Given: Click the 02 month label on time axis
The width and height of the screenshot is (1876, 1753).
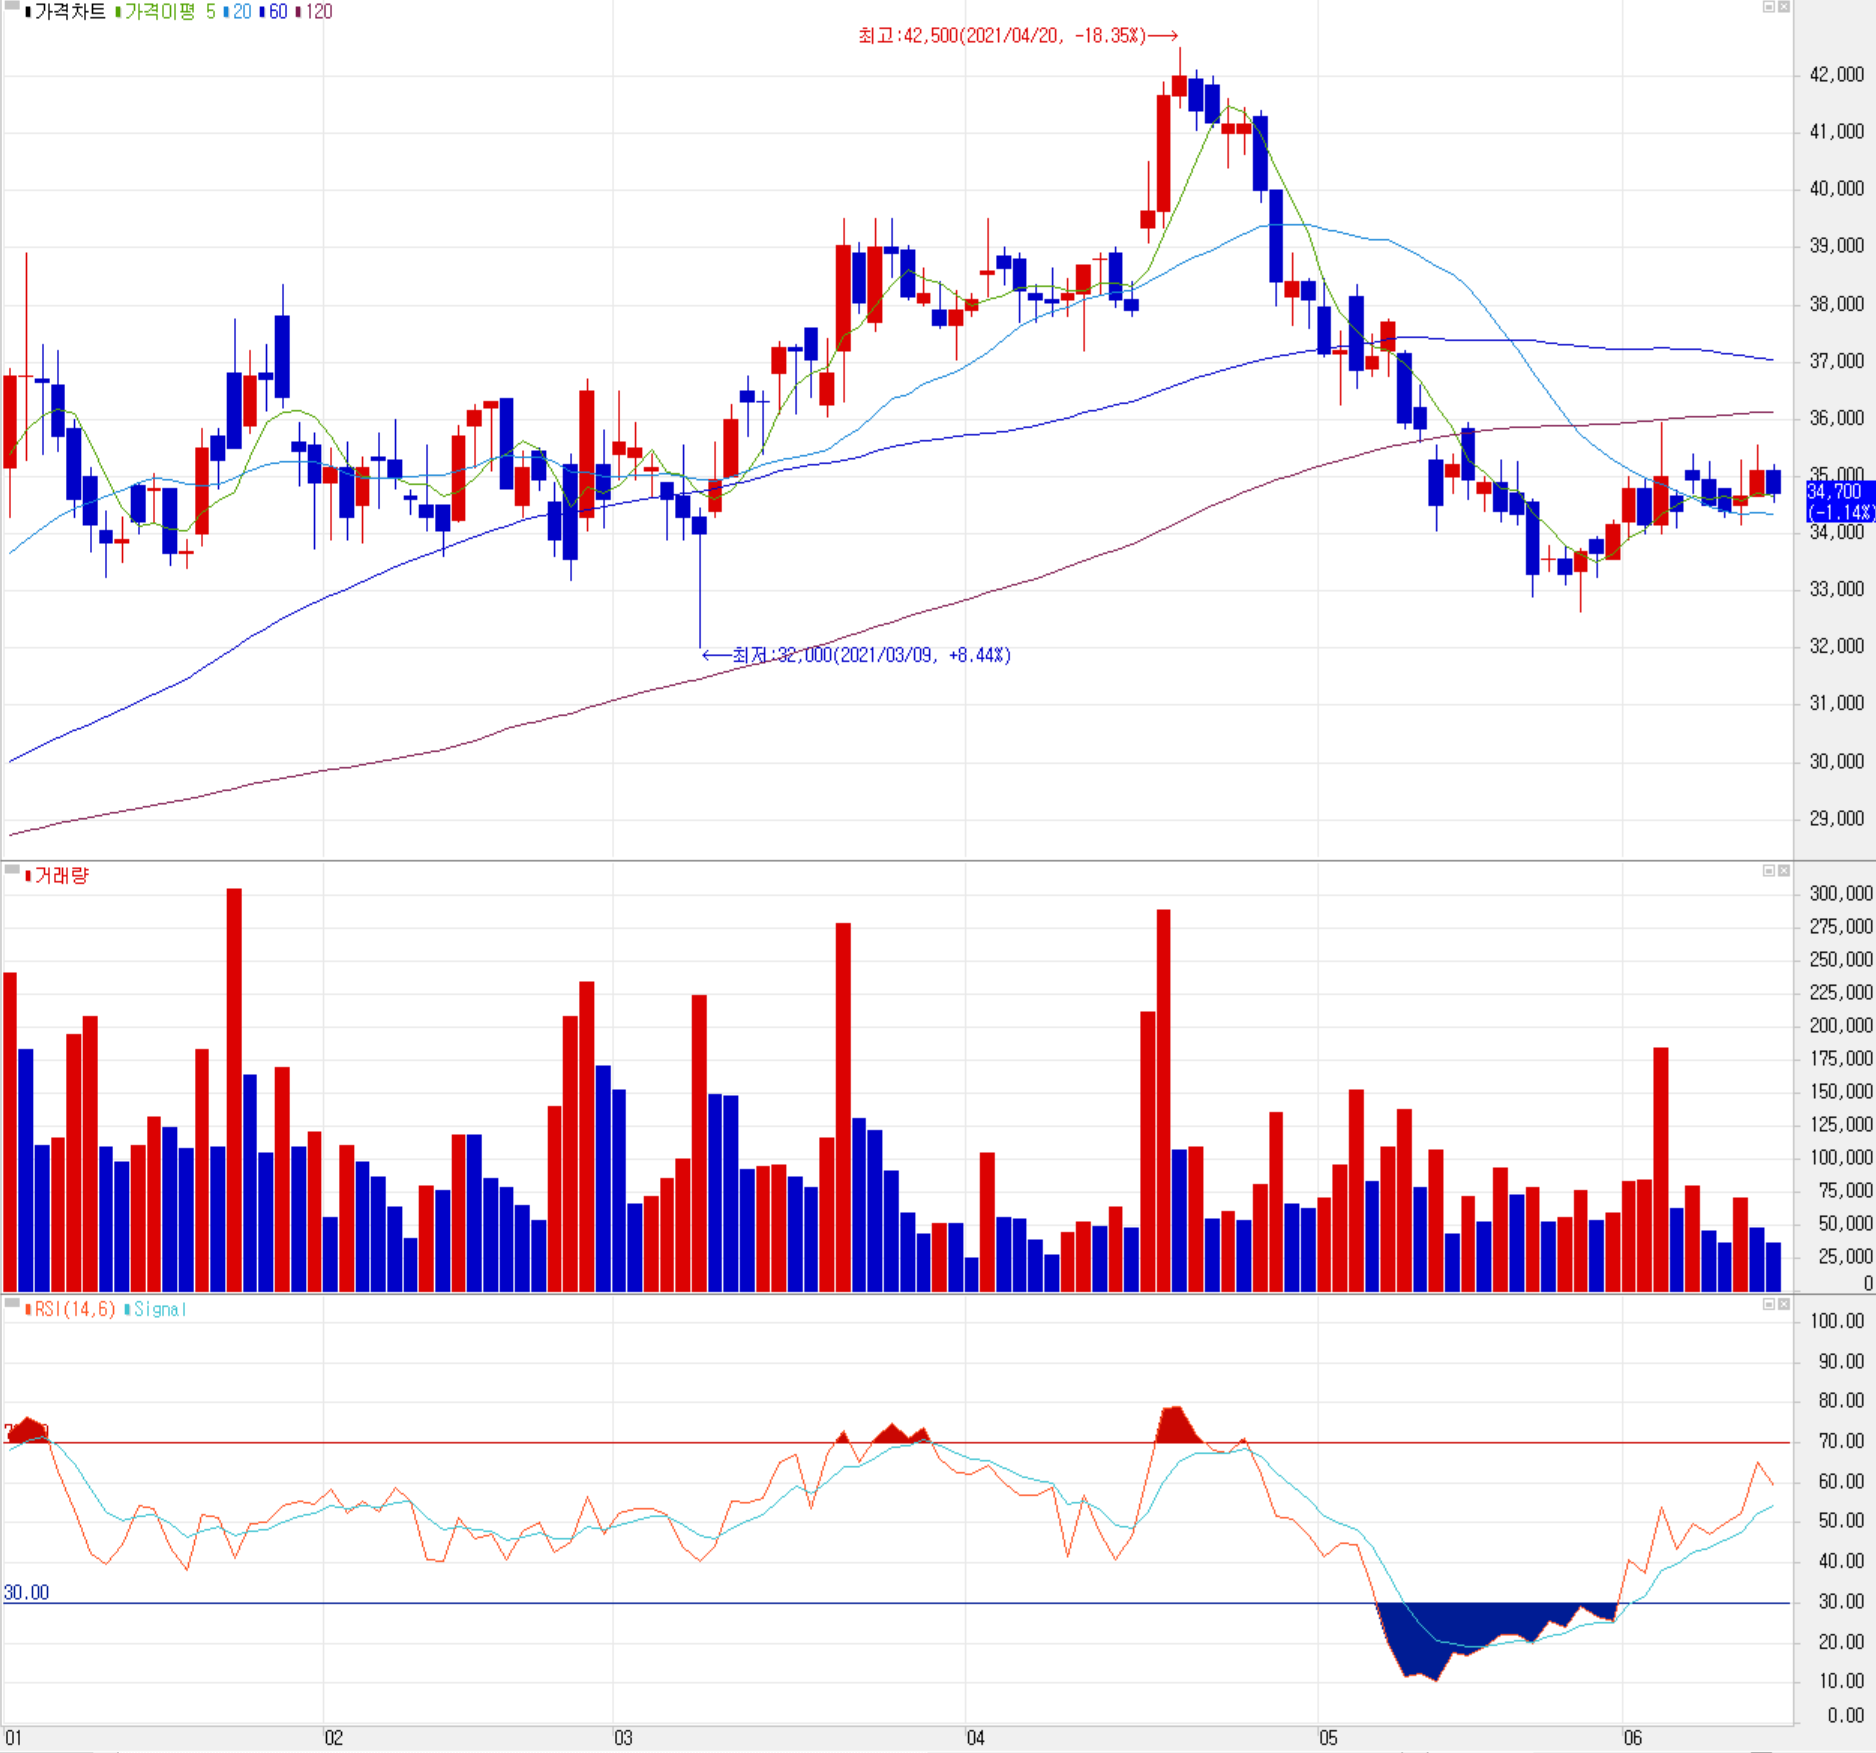Looking at the screenshot, I should pos(333,1738).
